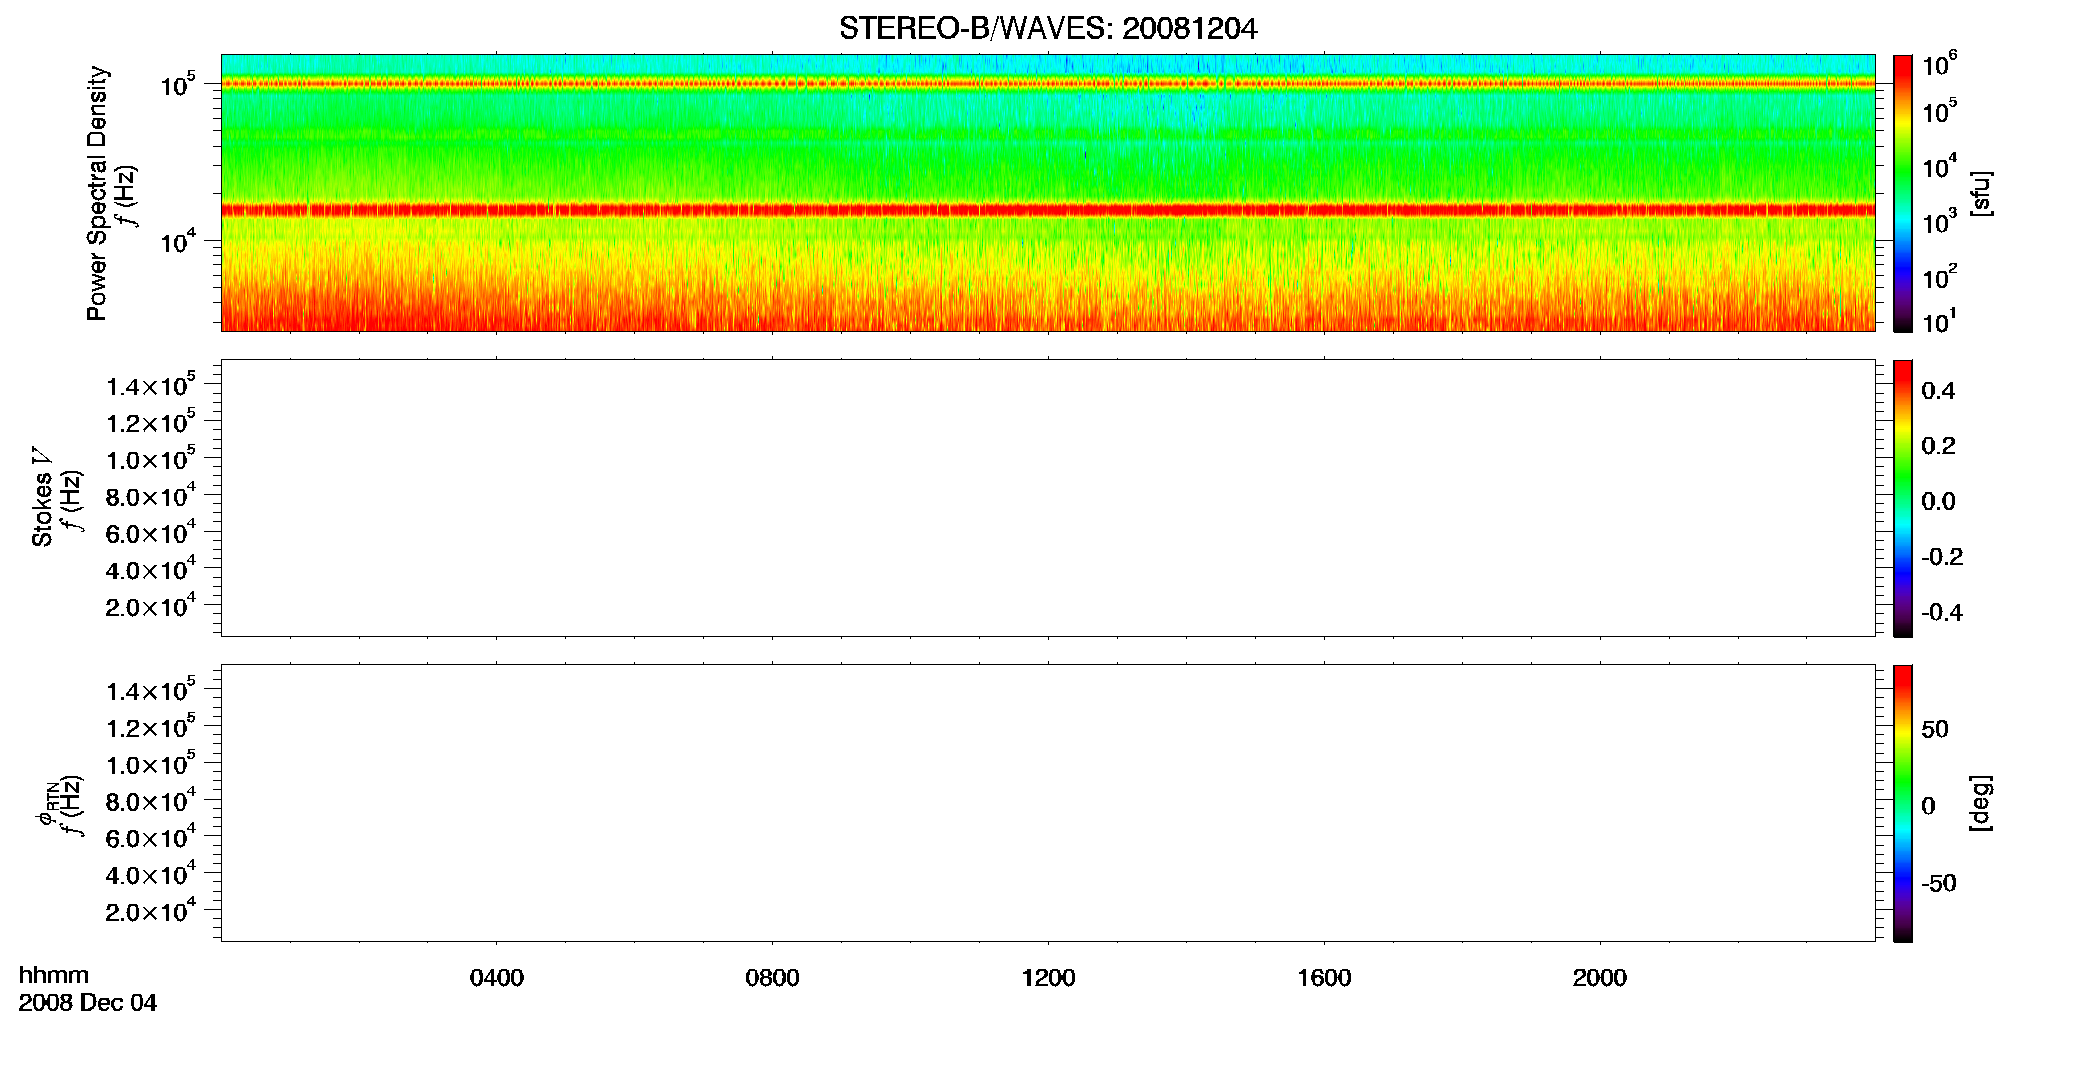The width and height of the screenshot is (2096, 1080).
Task: Click the 1200 time axis label
Action: click(1048, 978)
